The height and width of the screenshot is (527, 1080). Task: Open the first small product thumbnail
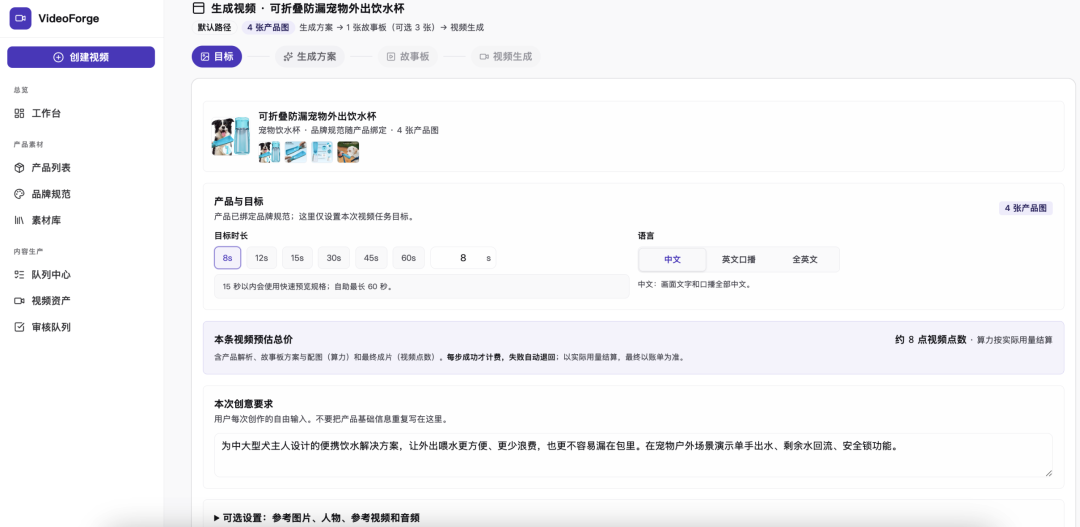point(269,152)
